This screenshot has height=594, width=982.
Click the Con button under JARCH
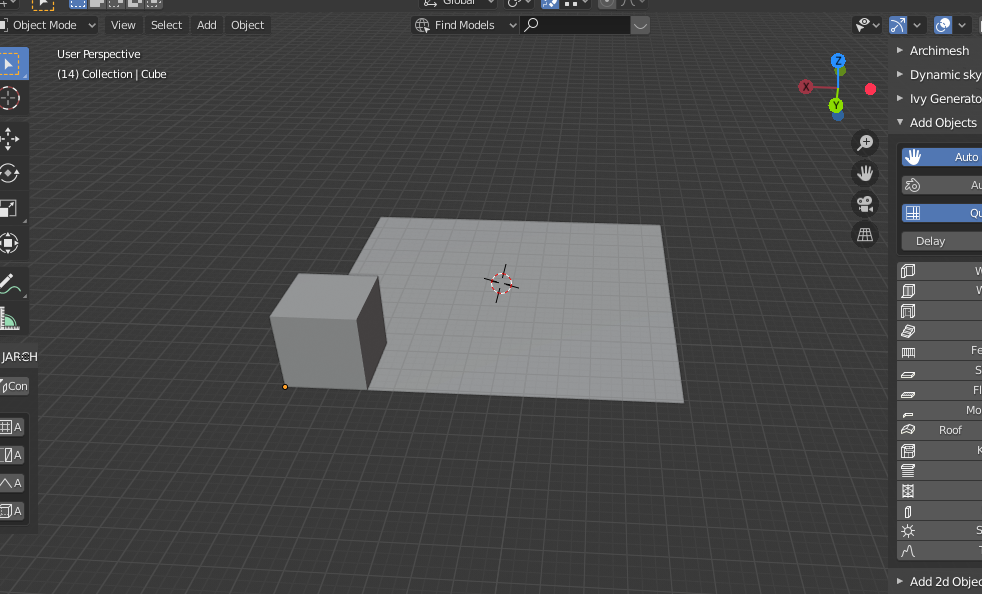pos(14,386)
